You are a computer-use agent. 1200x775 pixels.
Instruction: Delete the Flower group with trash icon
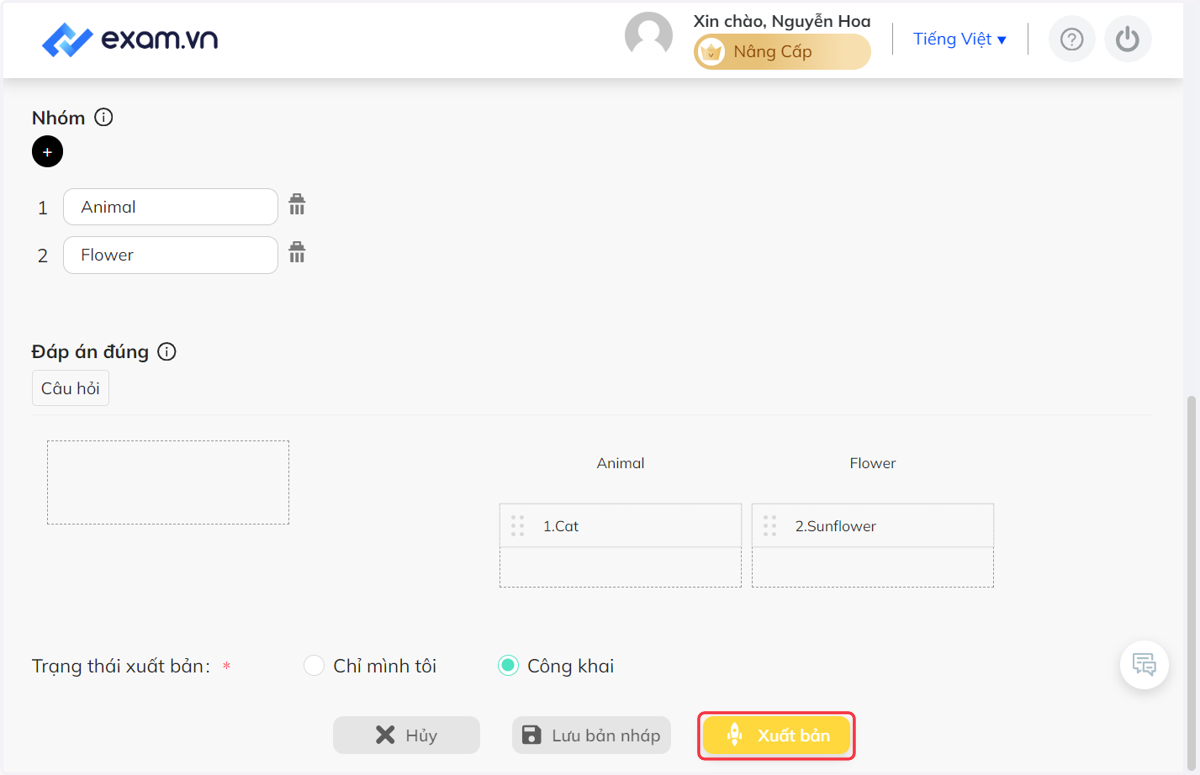(x=297, y=252)
